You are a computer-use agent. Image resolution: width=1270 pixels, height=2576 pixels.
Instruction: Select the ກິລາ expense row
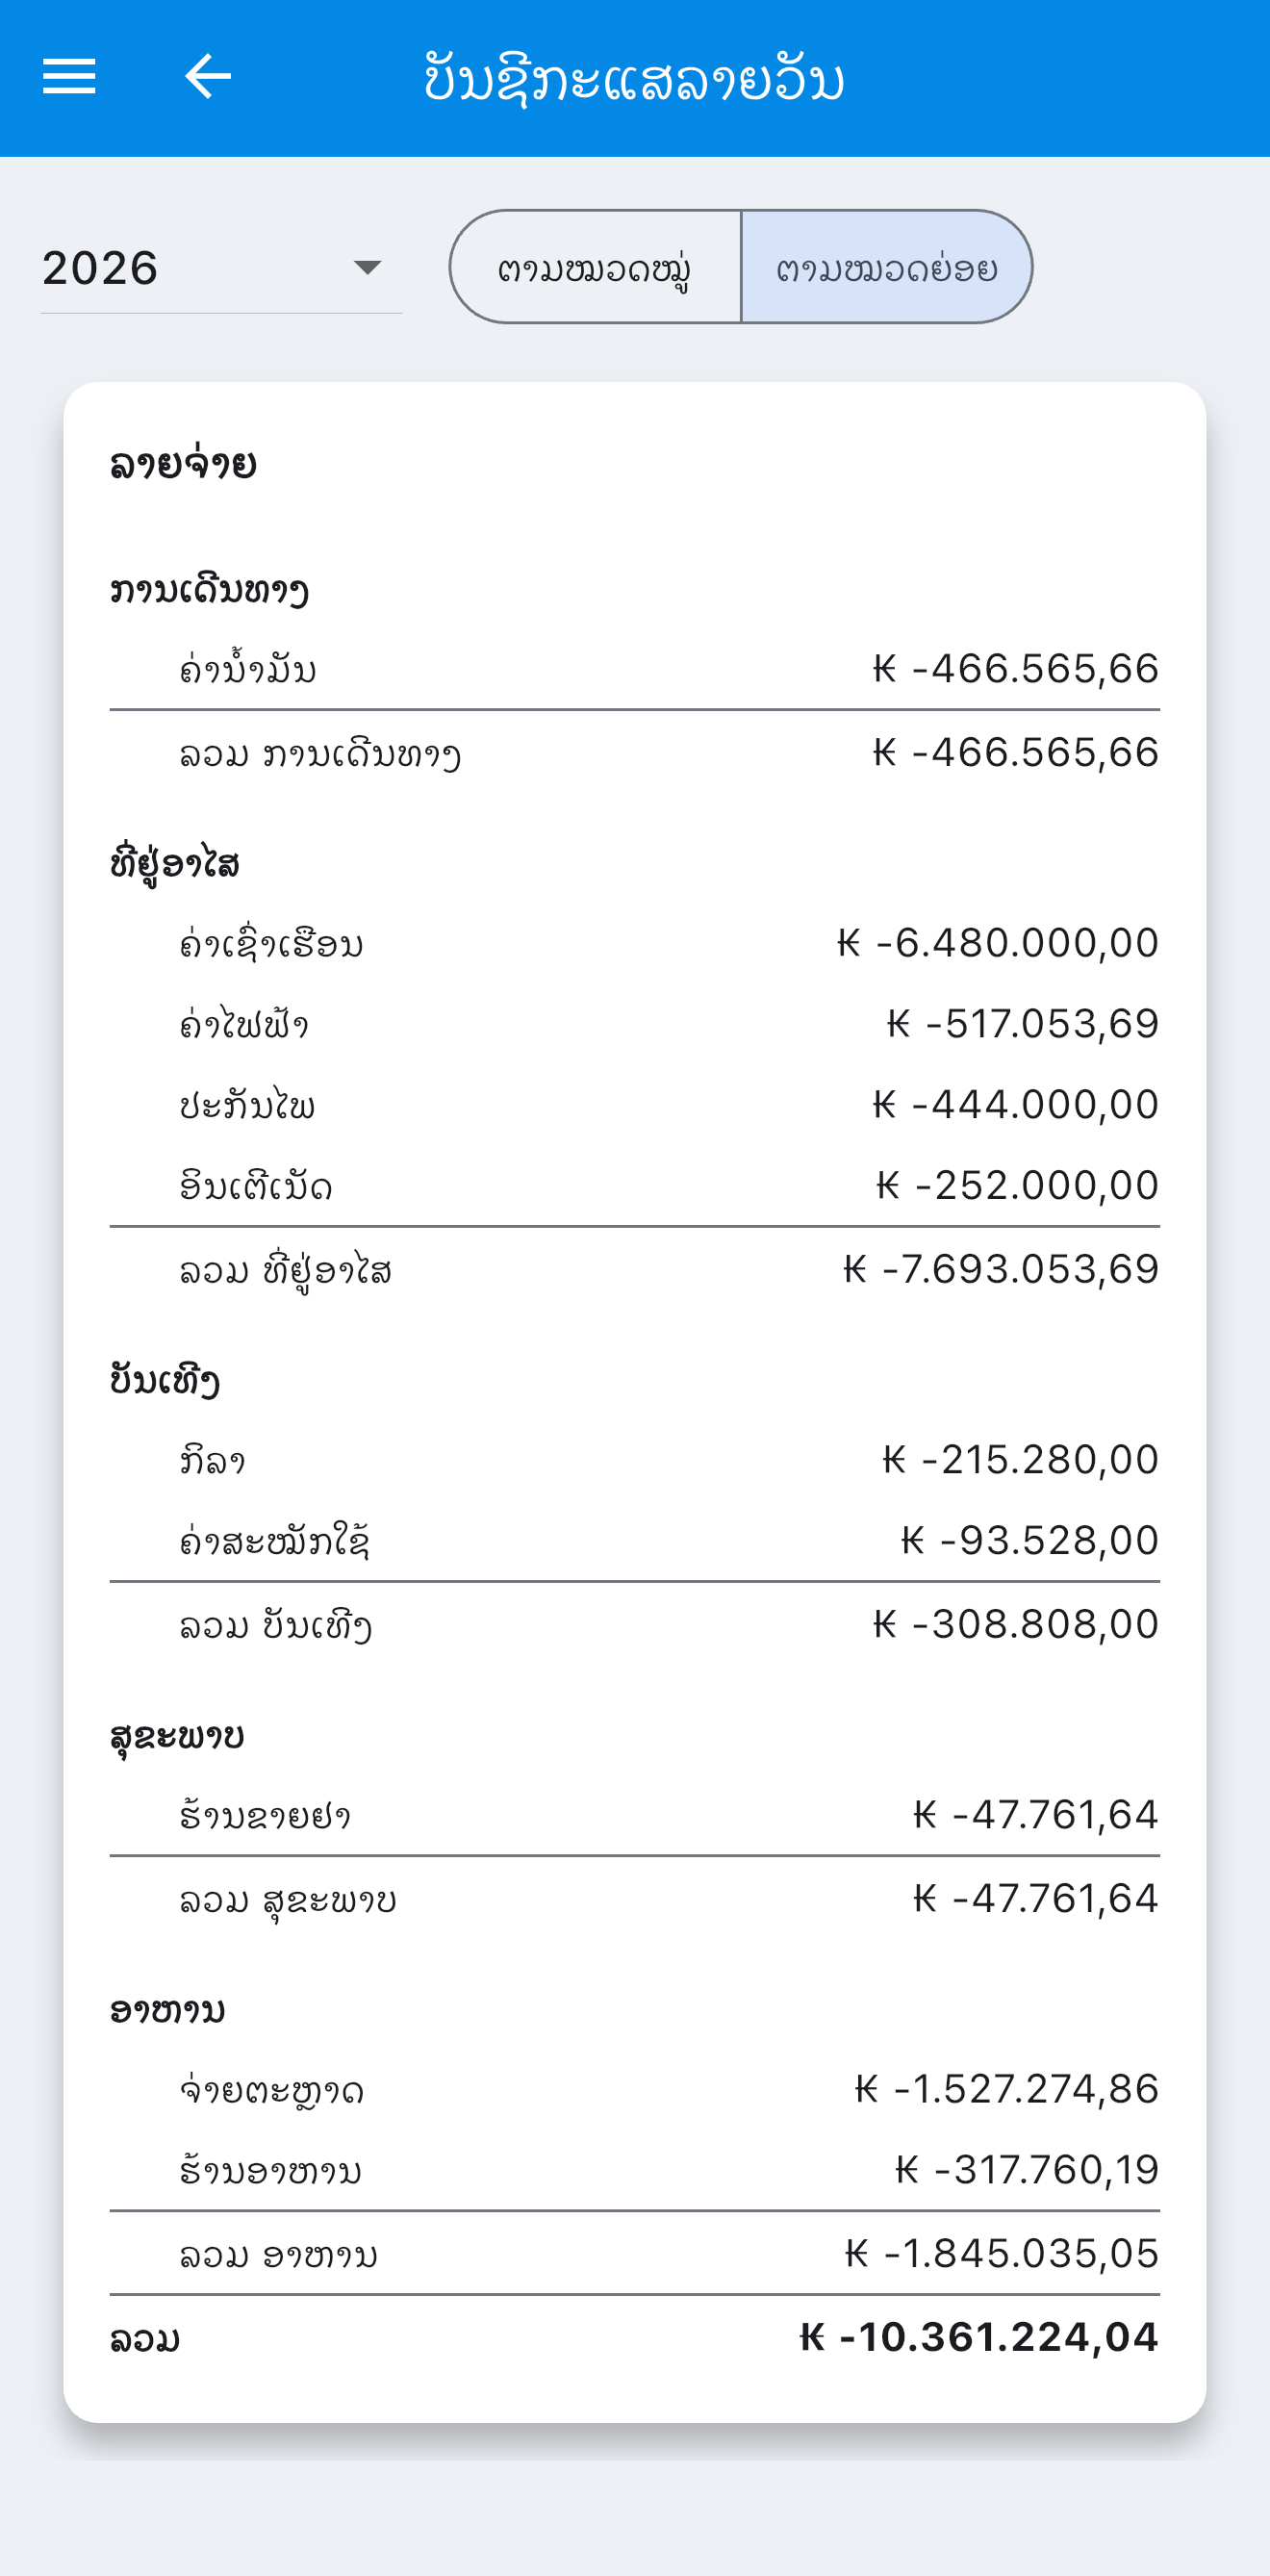point(634,1460)
